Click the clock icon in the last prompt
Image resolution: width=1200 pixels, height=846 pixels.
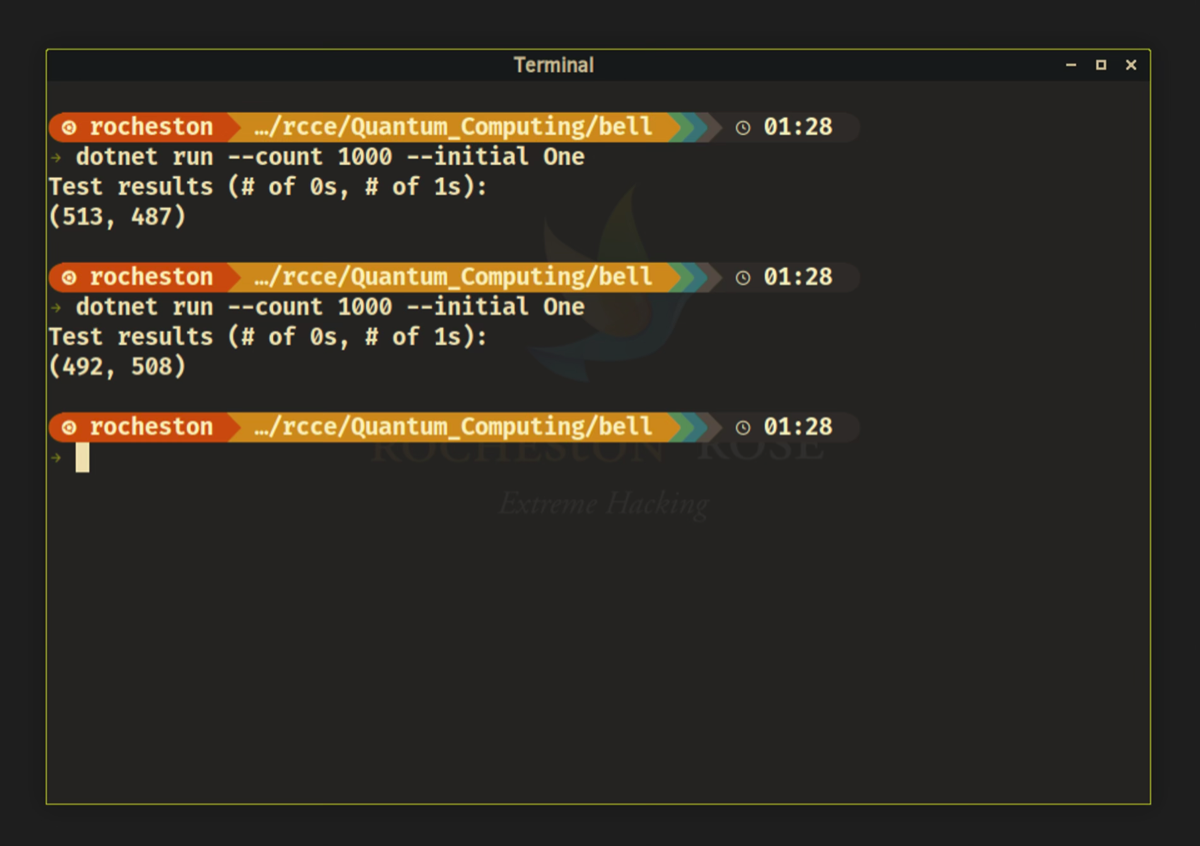coord(743,427)
